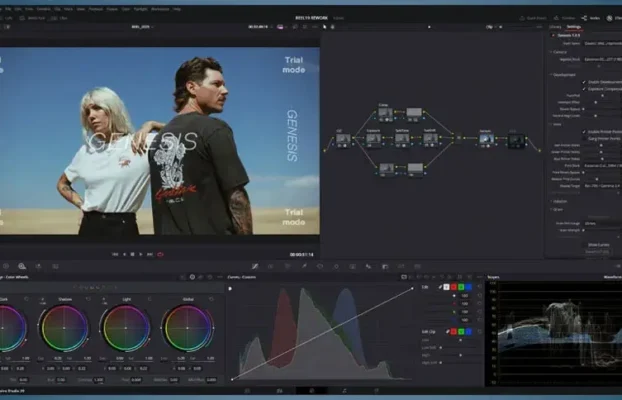Click the highlighted viewer mode icon beside timecode
The height and width of the screenshot is (400, 622).
pos(280,27)
